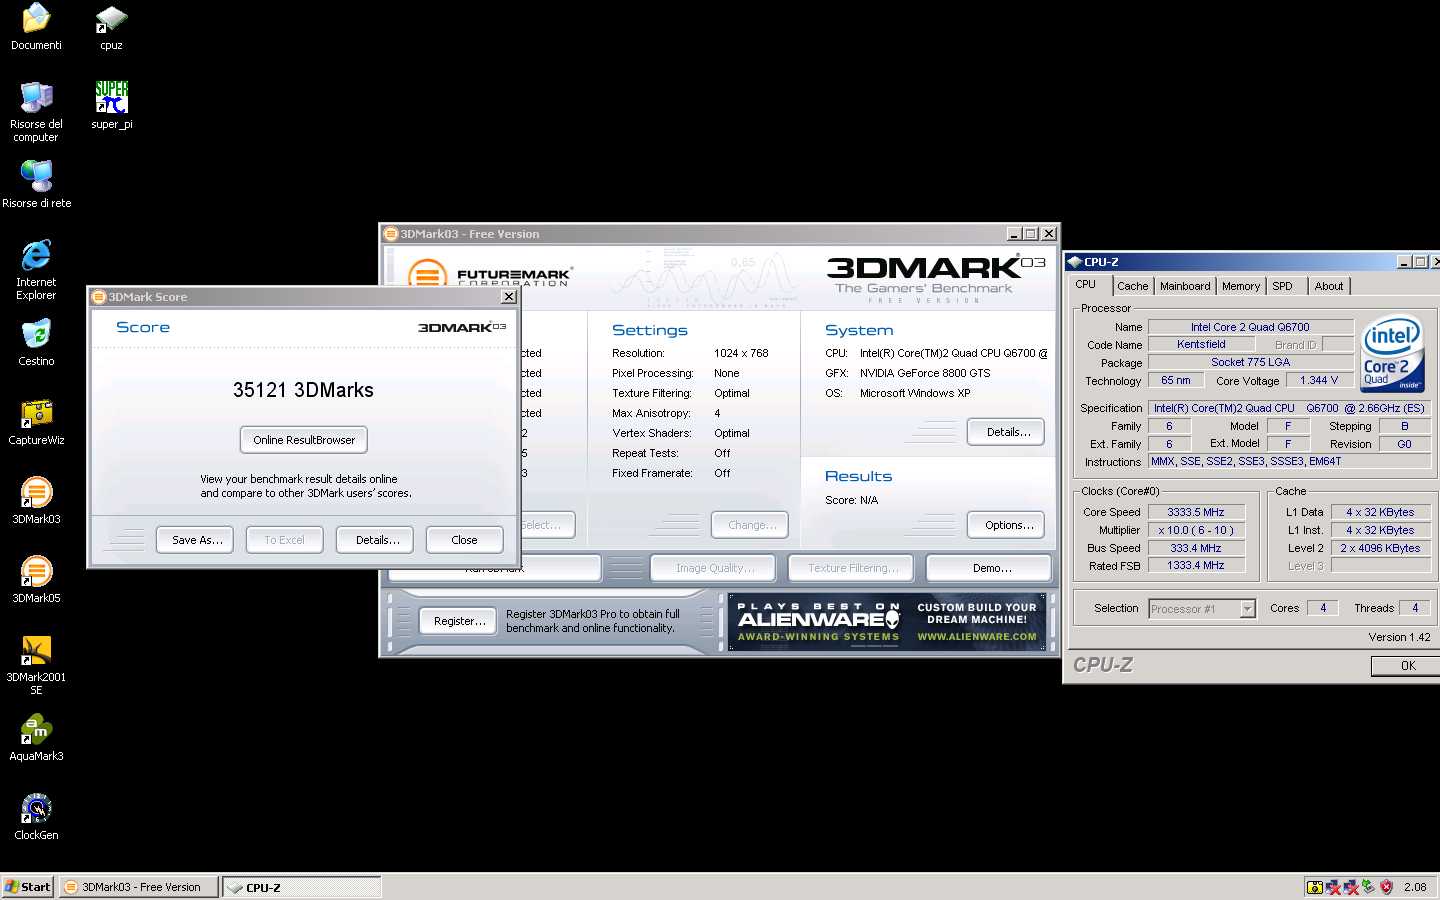
Task: Click the Image Quality... button
Action: (713, 568)
